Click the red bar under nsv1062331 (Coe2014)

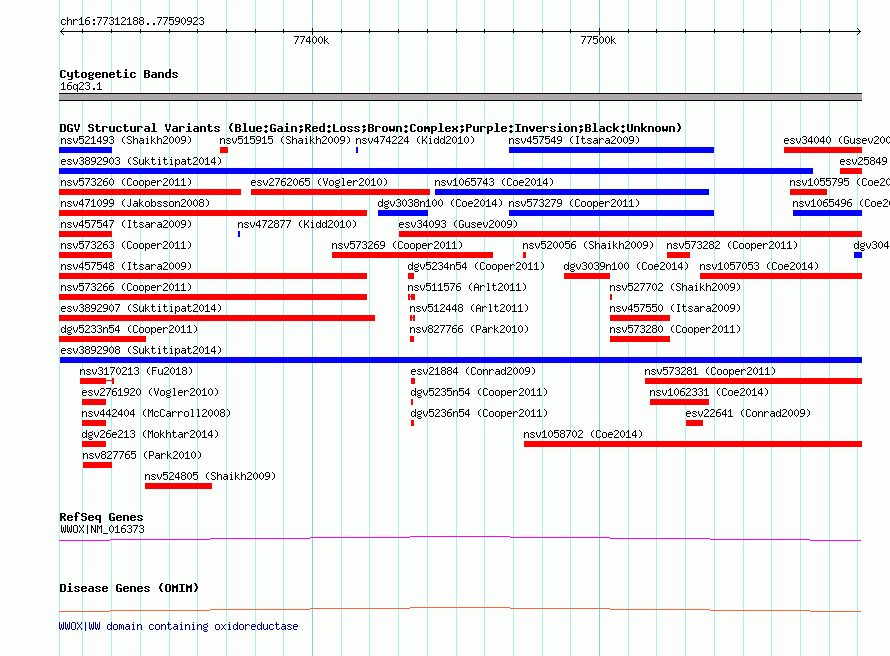coord(679,402)
